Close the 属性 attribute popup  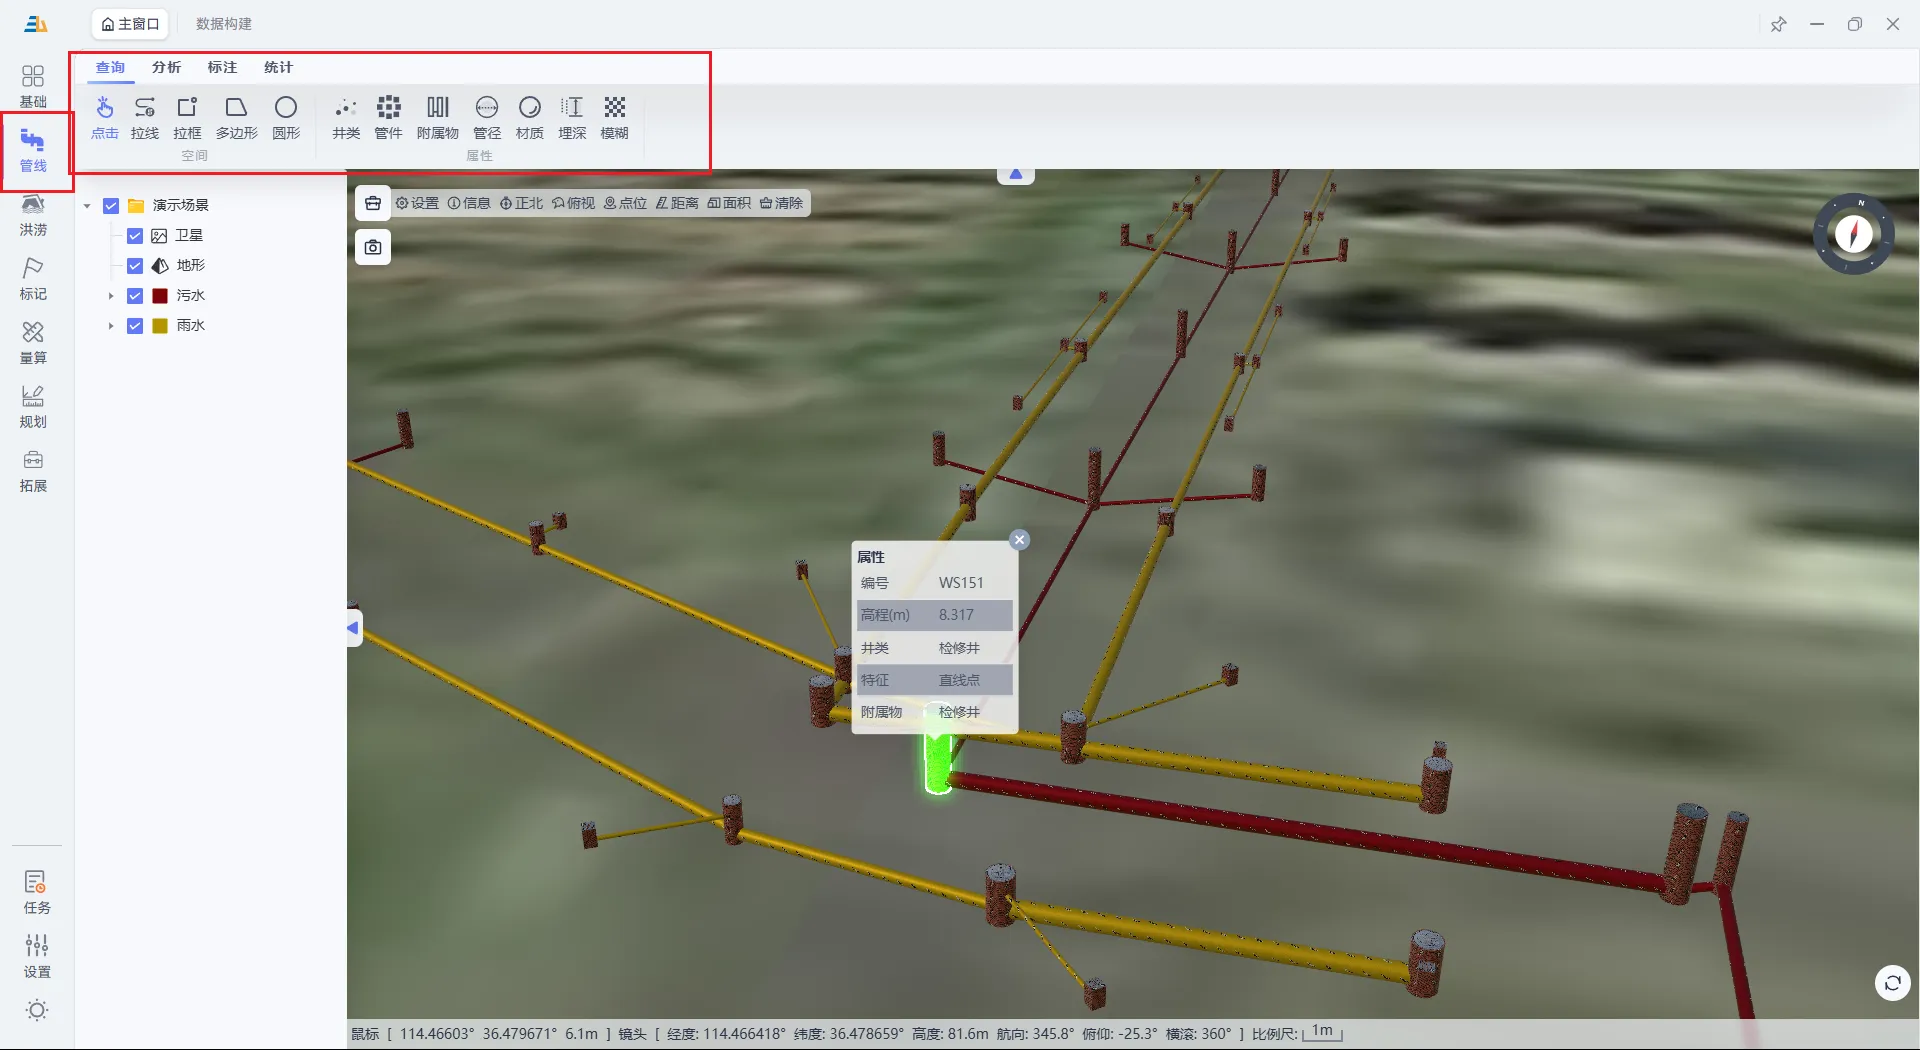pos(1019,540)
